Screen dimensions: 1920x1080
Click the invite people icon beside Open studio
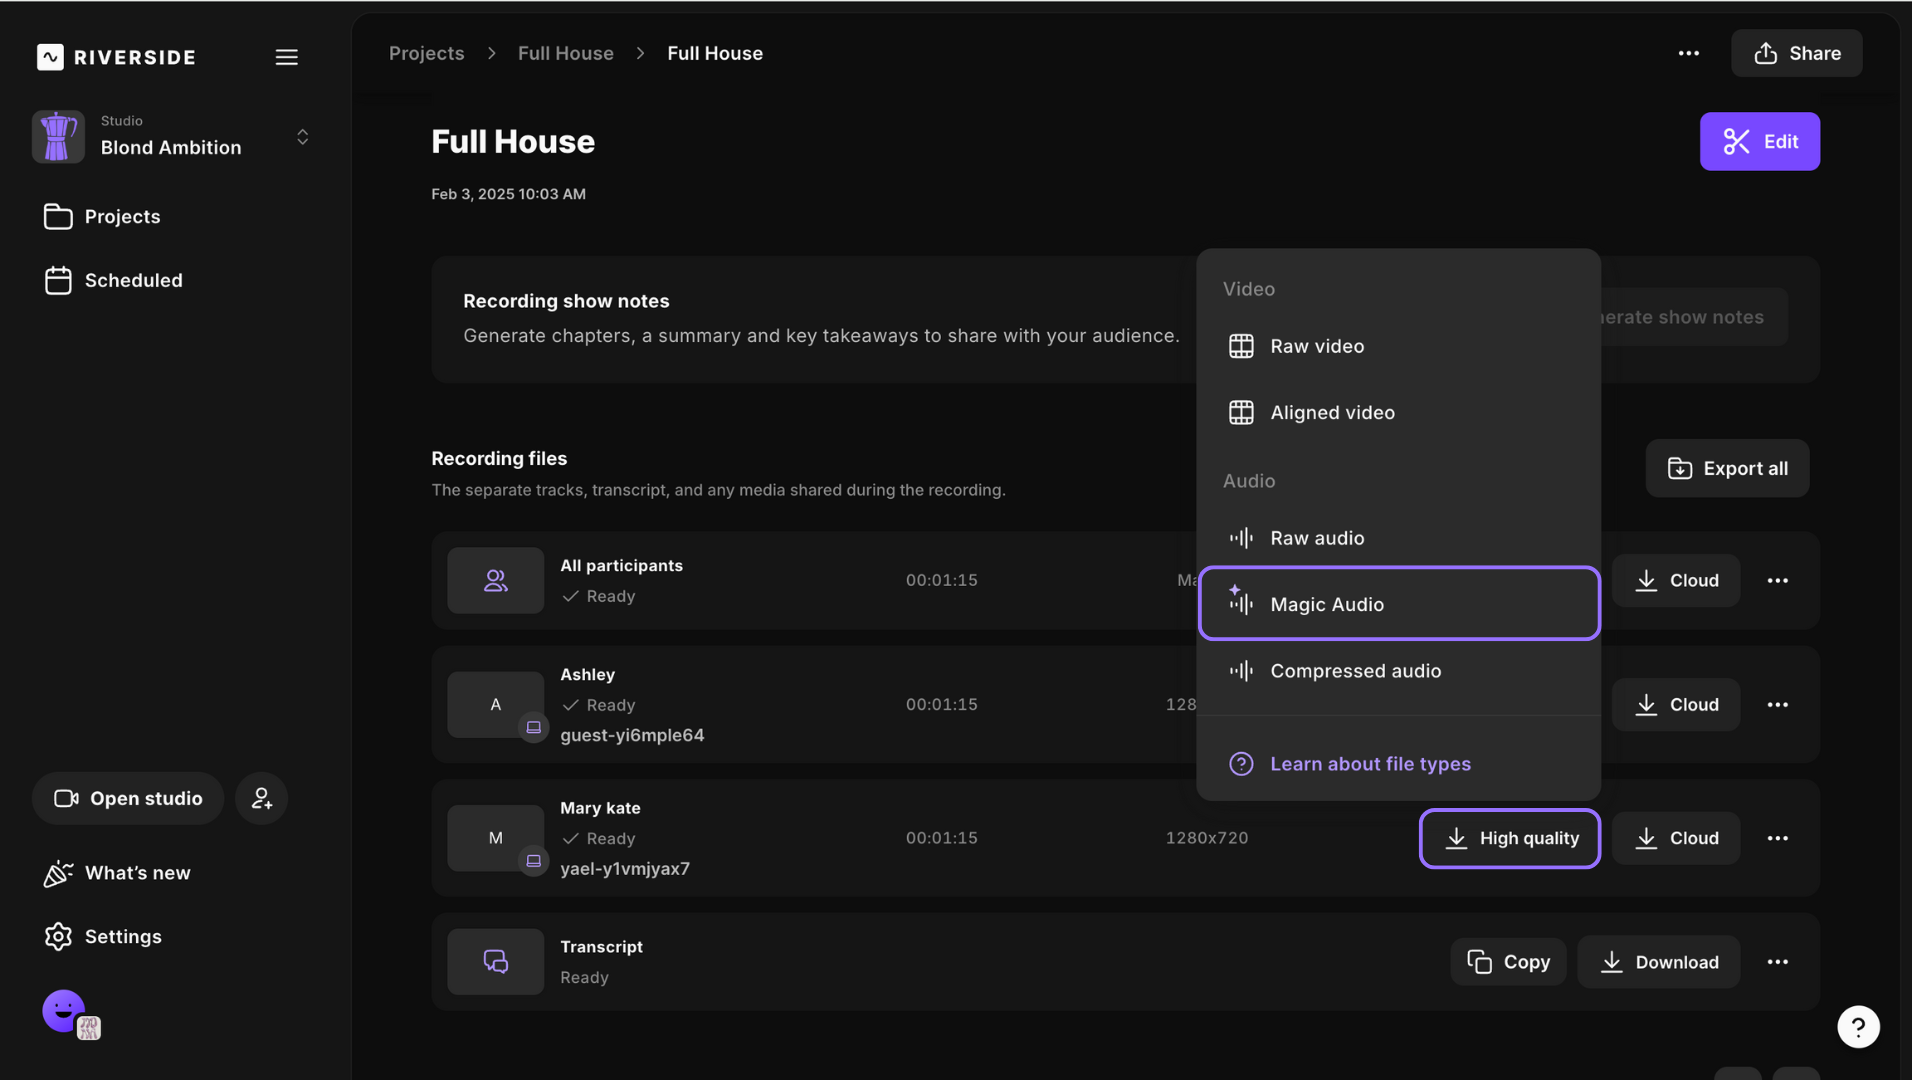[261, 798]
